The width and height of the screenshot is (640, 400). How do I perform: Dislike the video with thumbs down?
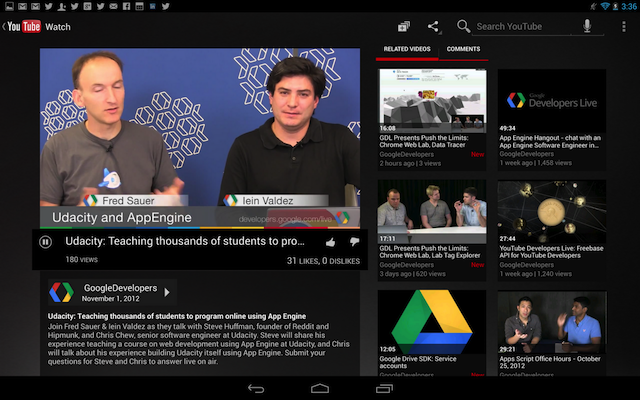click(x=354, y=242)
